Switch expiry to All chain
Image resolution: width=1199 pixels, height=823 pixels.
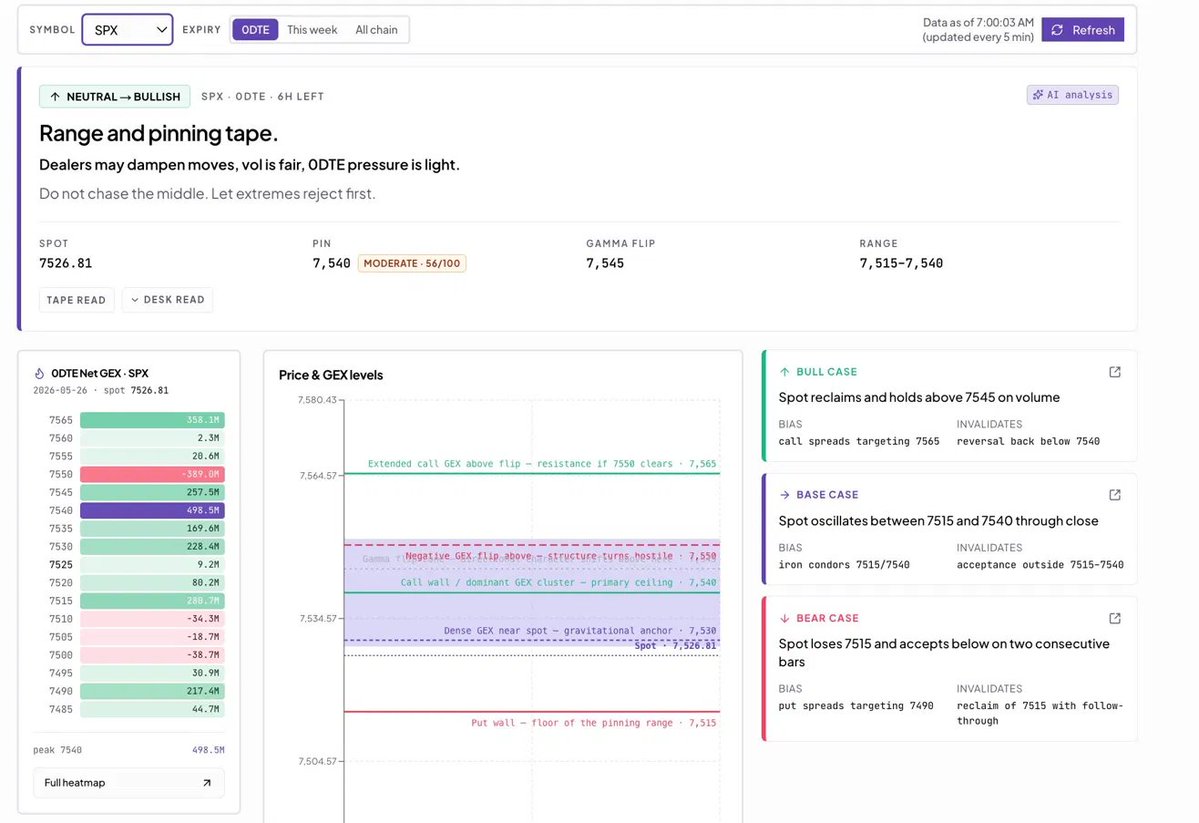(x=376, y=30)
